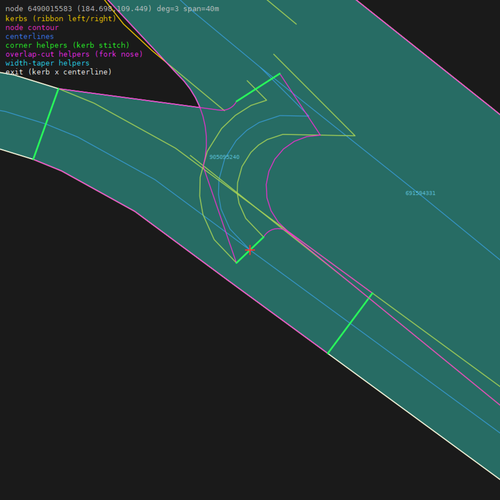Select the 'kerbs (ribbon left/right)' legend entry

click(x=61, y=19)
